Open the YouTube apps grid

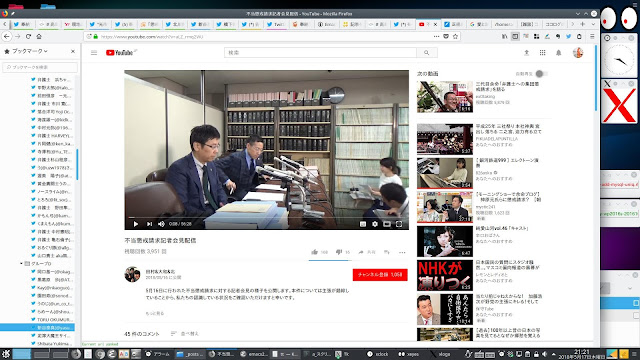(x=542, y=53)
